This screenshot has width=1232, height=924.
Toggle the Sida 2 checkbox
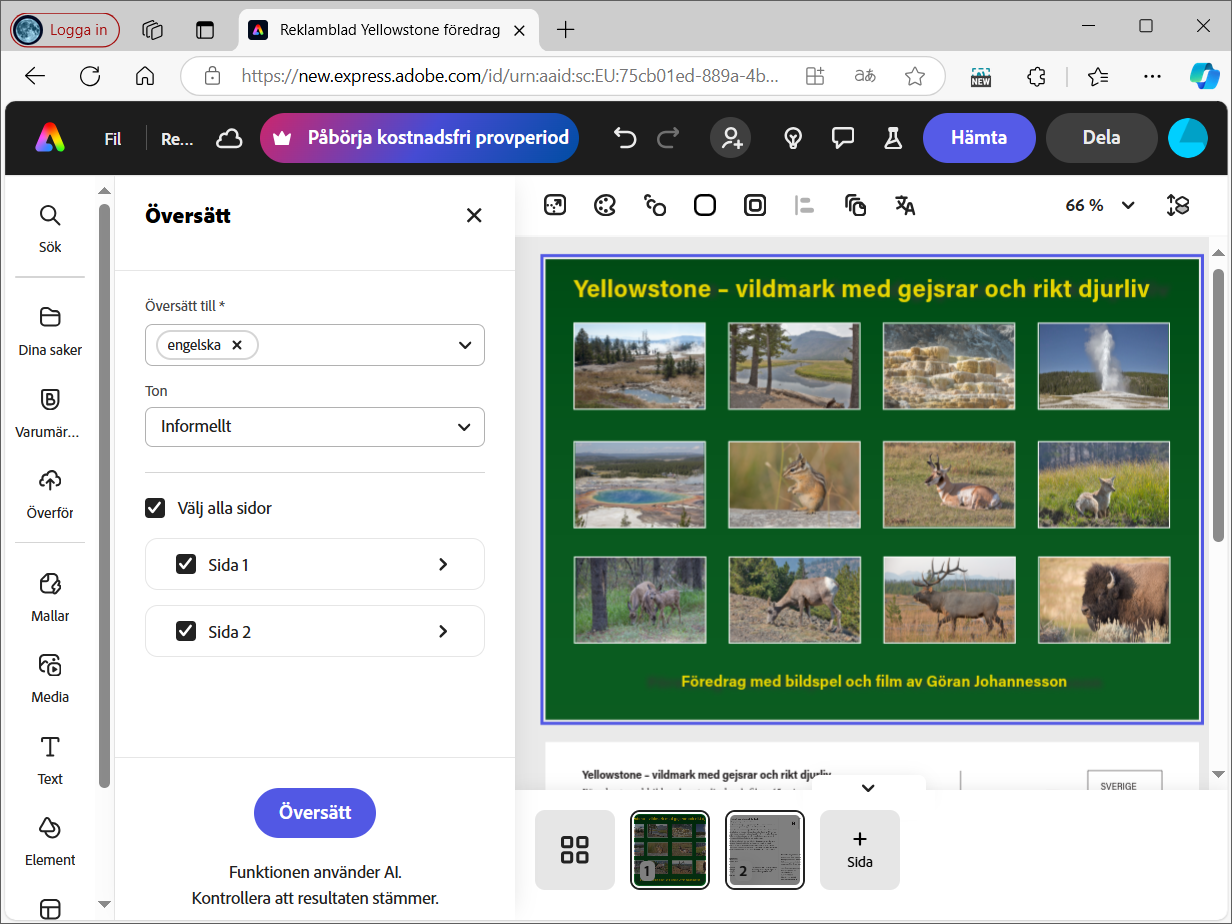[186, 631]
